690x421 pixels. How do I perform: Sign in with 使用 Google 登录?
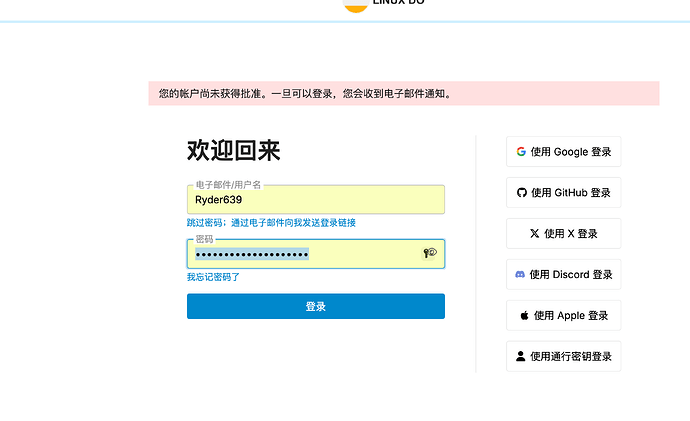point(564,152)
